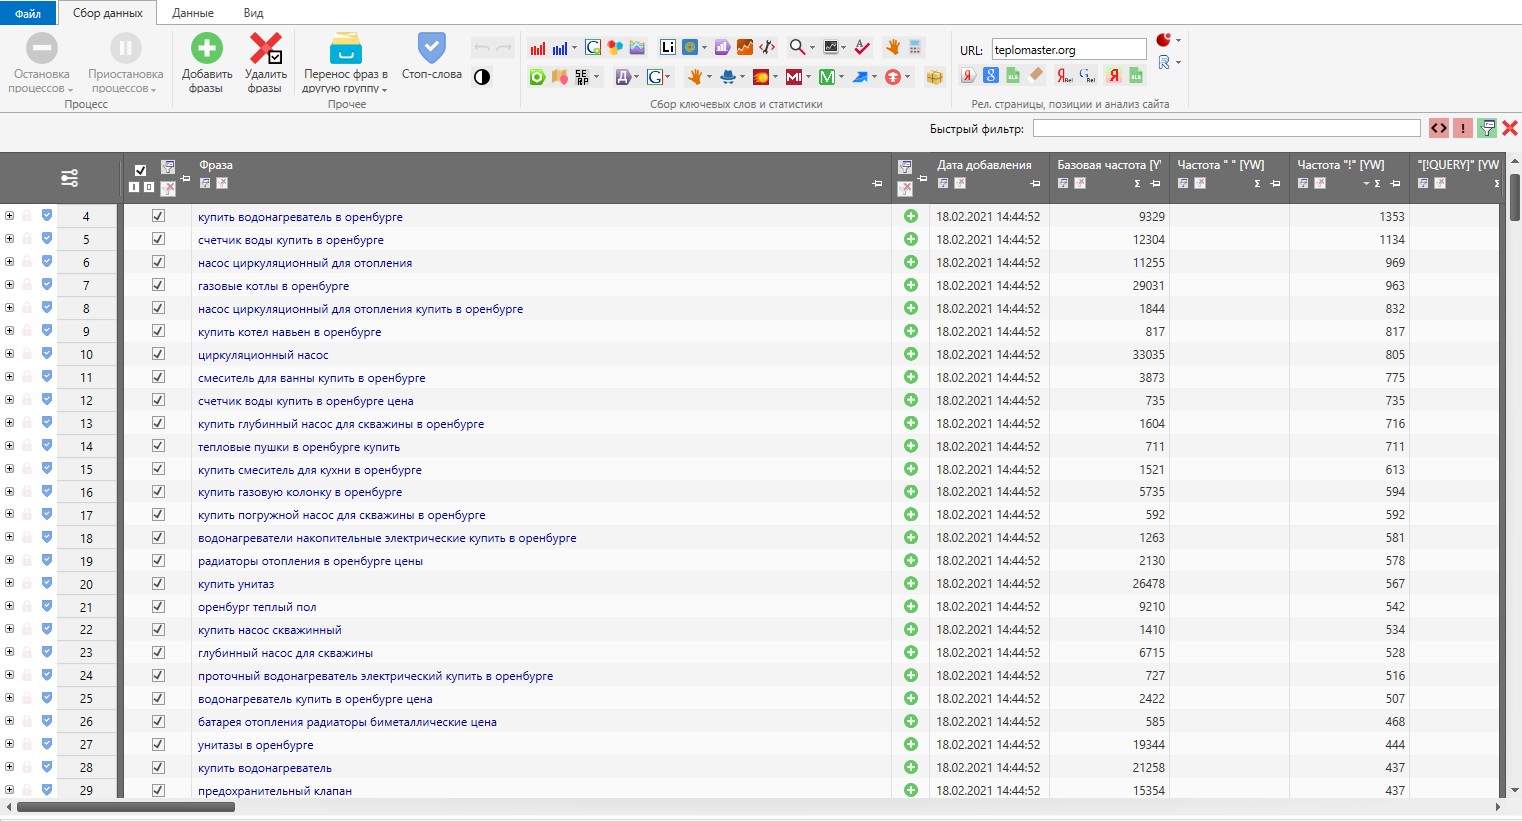
Task: Open the Файл menu
Action: pyautogui.click(x=28, y=13)
